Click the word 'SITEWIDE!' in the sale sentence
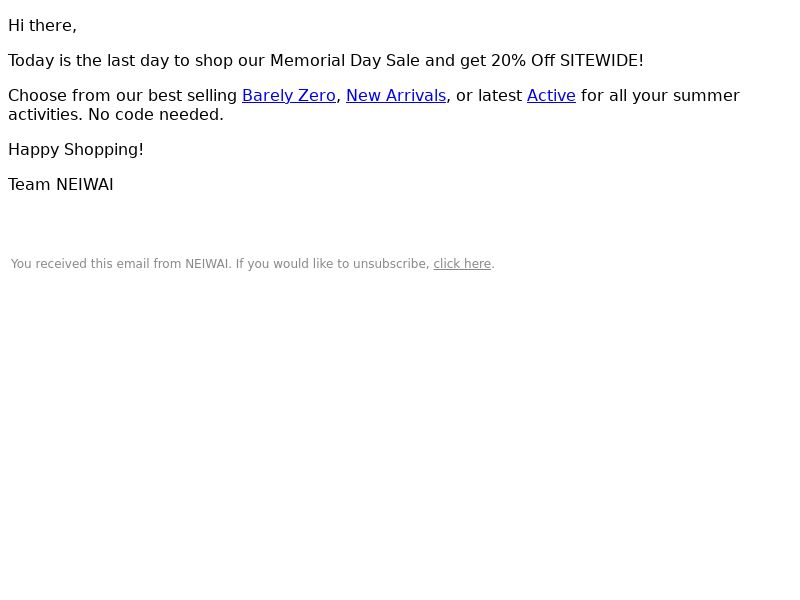Viewport: 800px width, 600px height. [602, 61]
